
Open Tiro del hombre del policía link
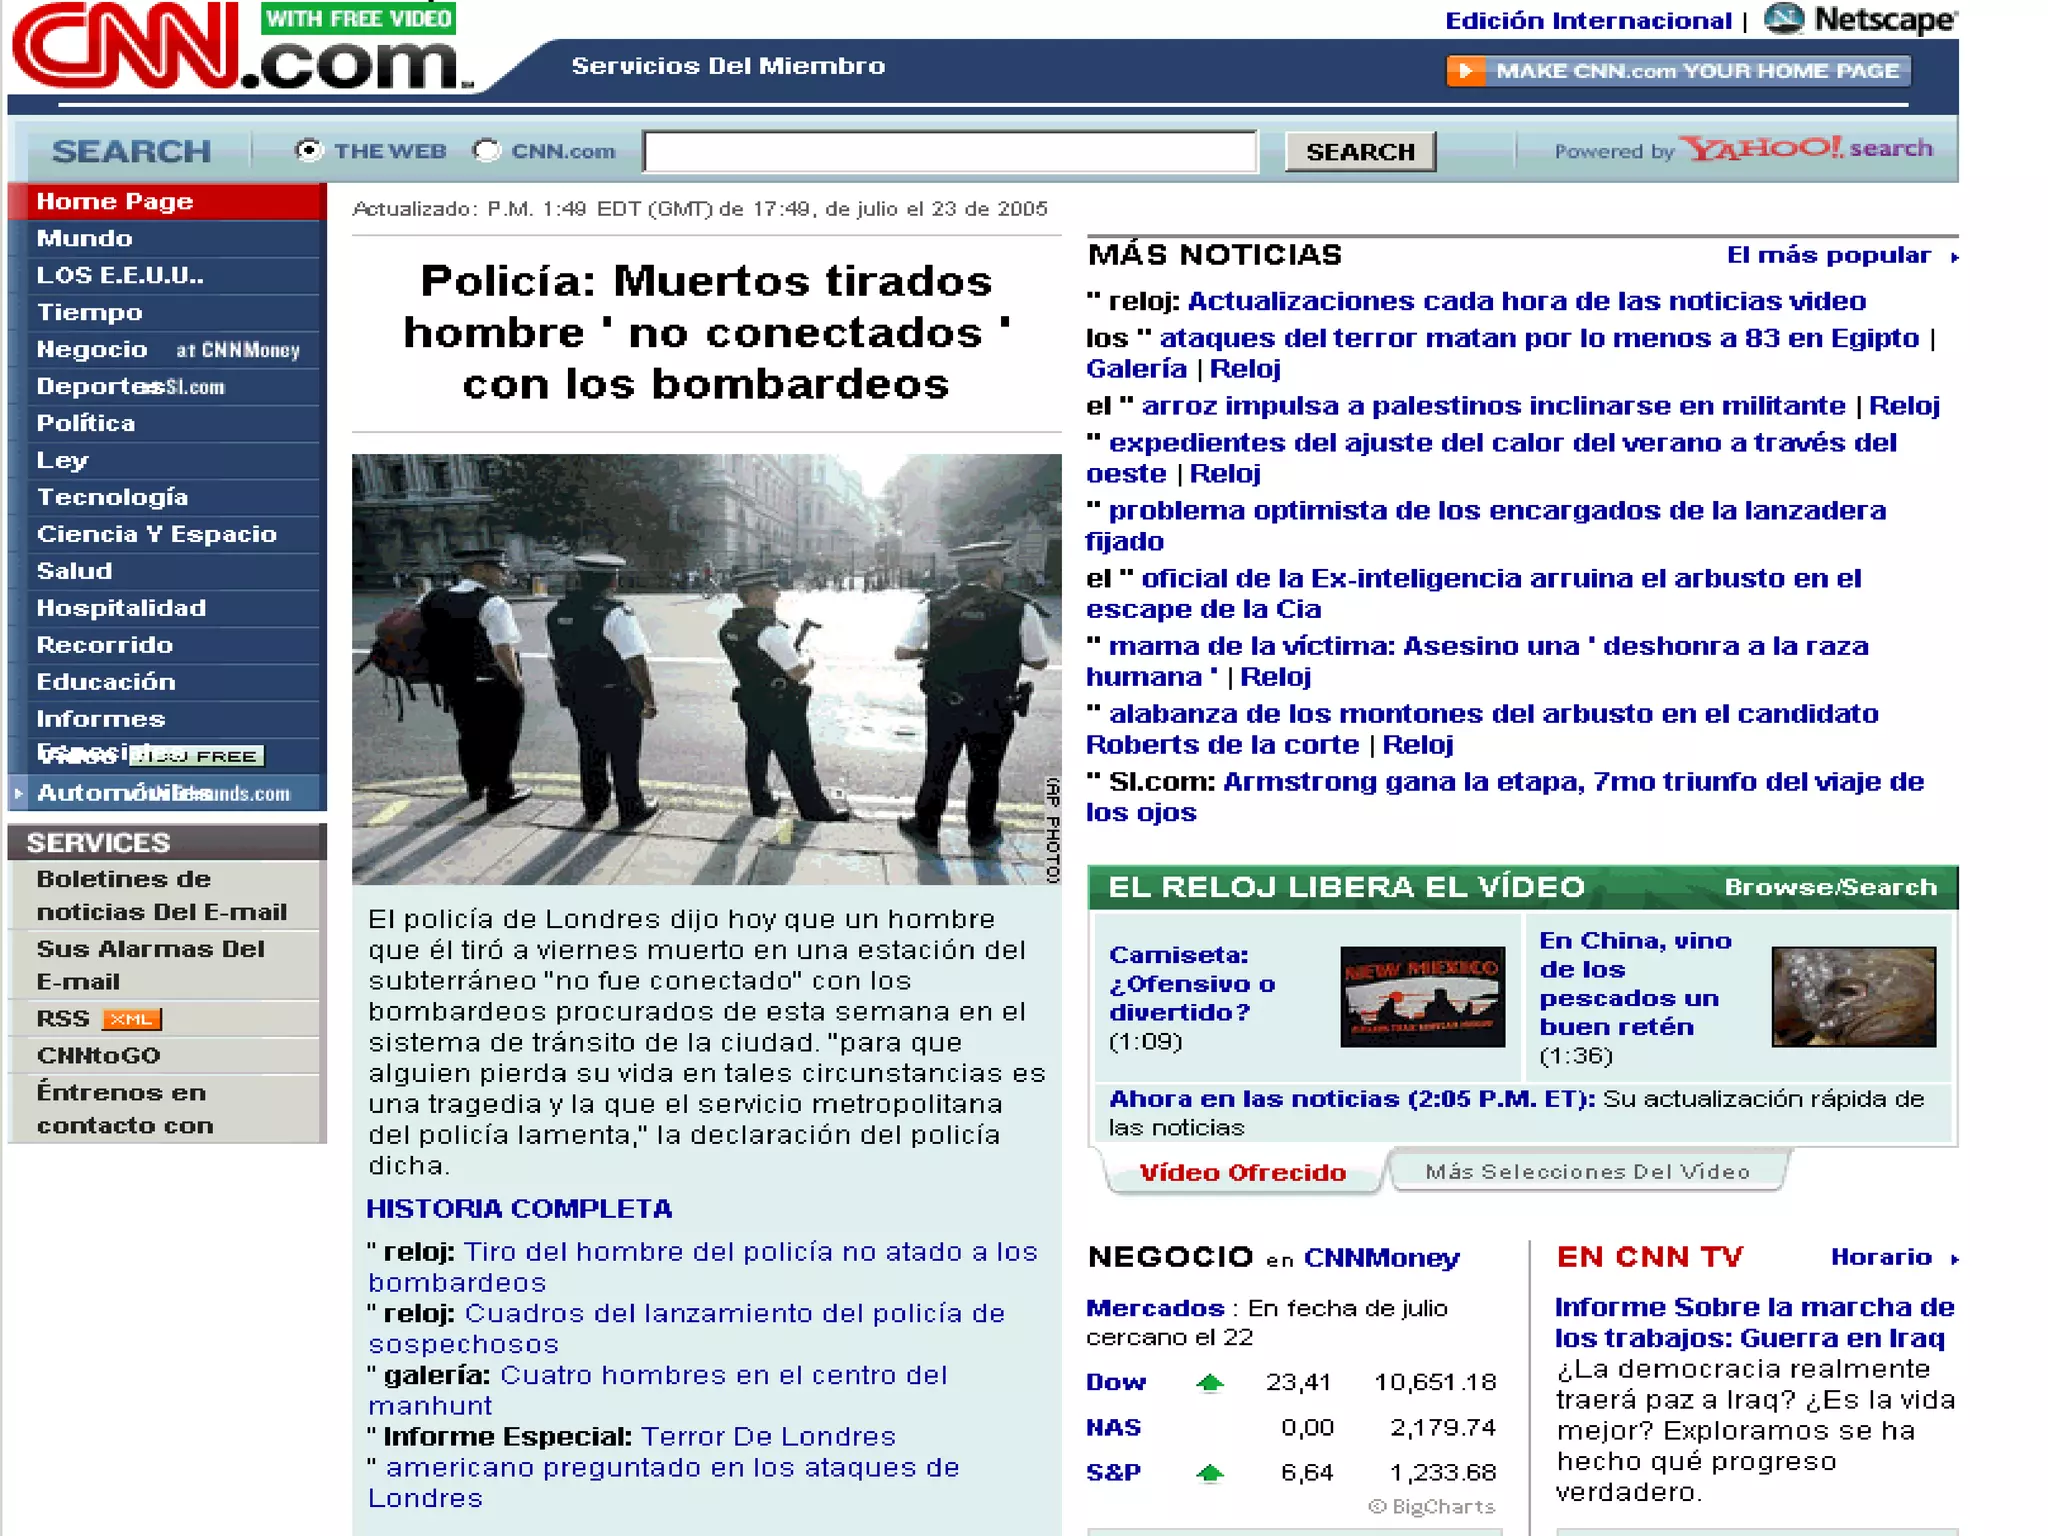point(703,1267)
